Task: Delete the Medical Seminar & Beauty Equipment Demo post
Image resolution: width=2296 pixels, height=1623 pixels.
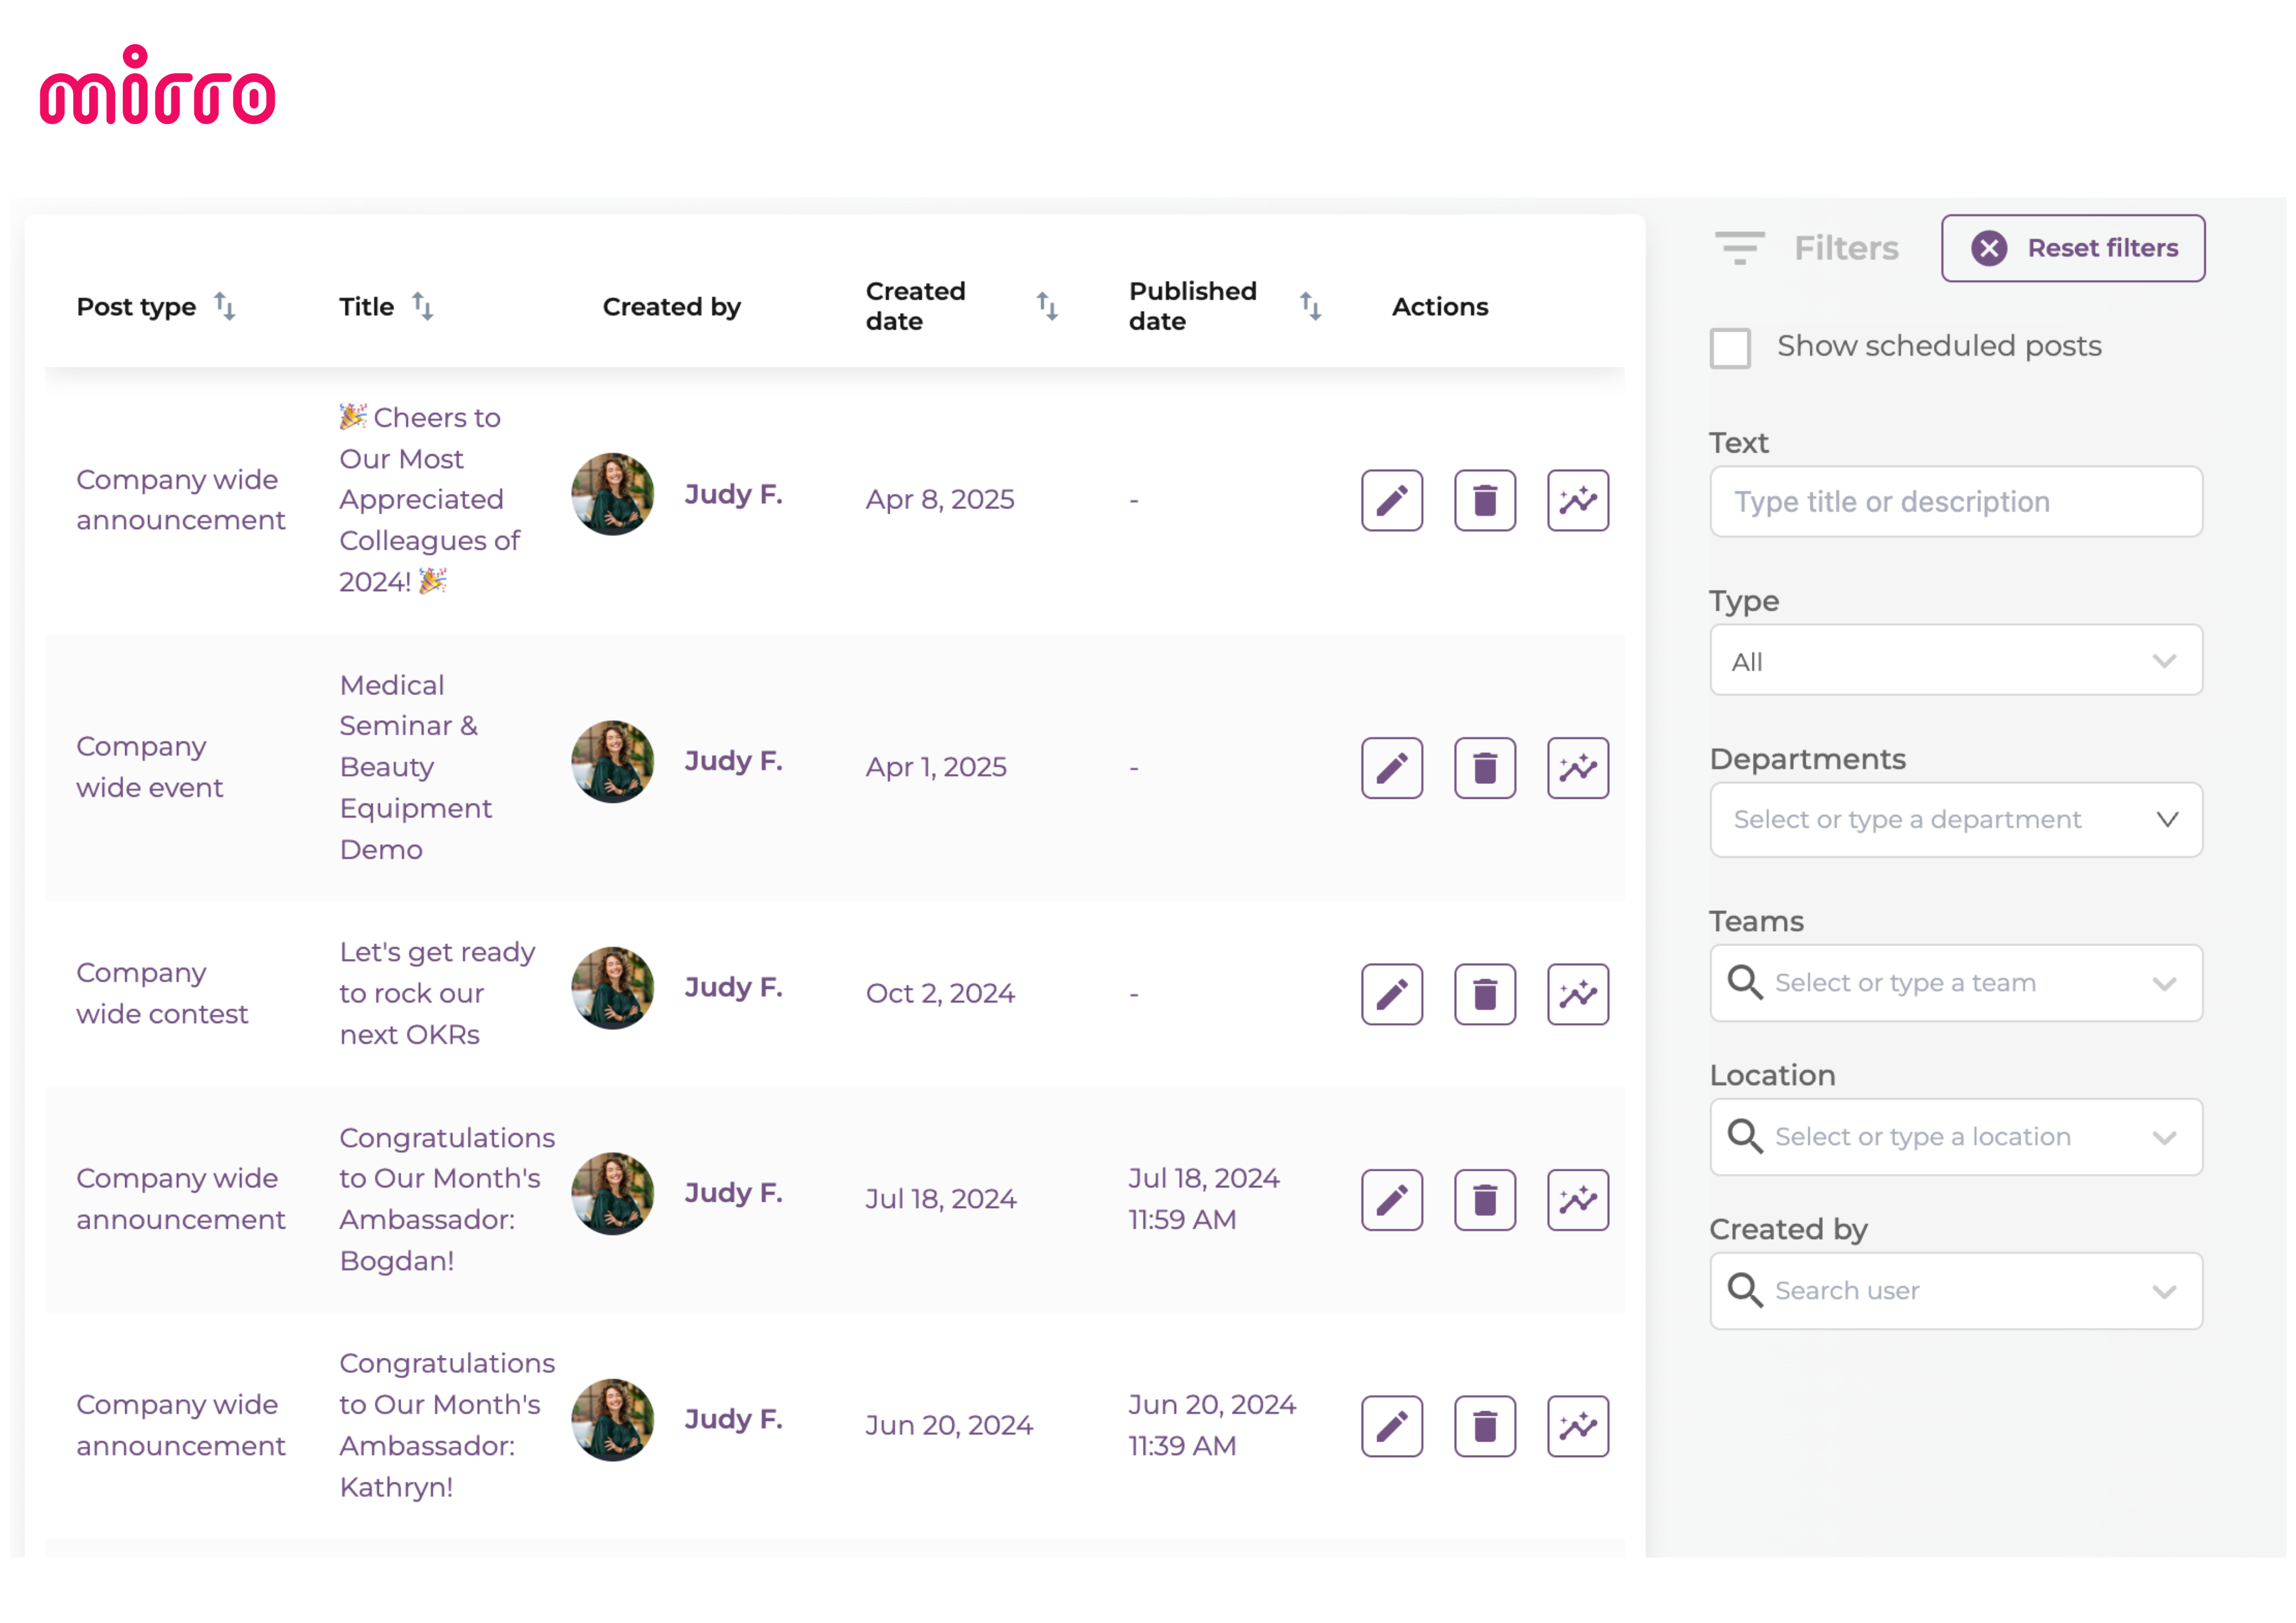Action: (x=1484, y=768)
